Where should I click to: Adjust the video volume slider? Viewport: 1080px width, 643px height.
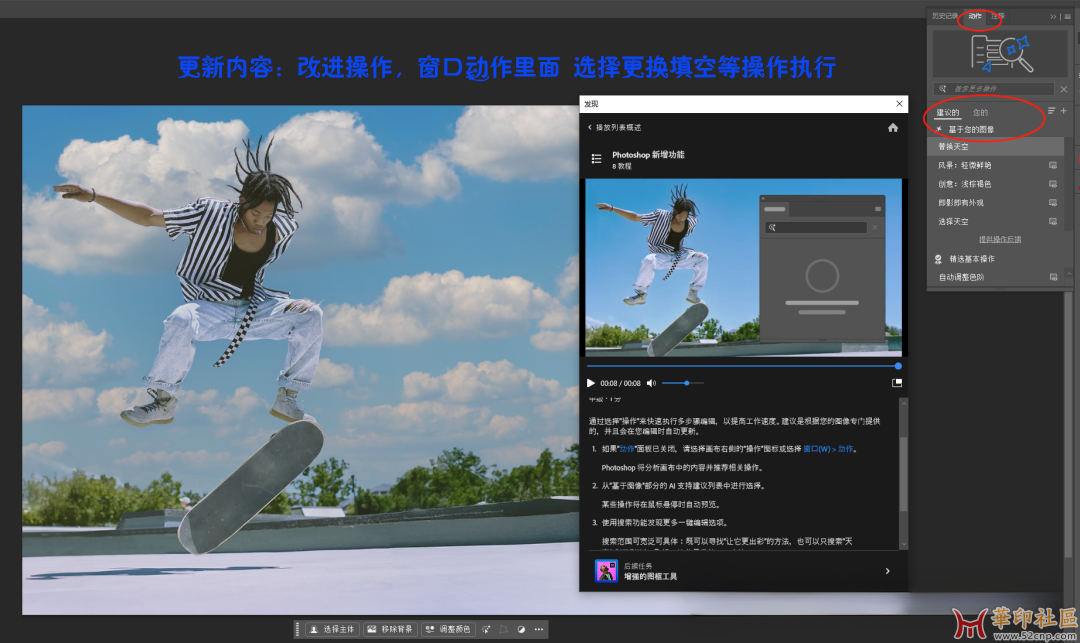pos(683,383)
